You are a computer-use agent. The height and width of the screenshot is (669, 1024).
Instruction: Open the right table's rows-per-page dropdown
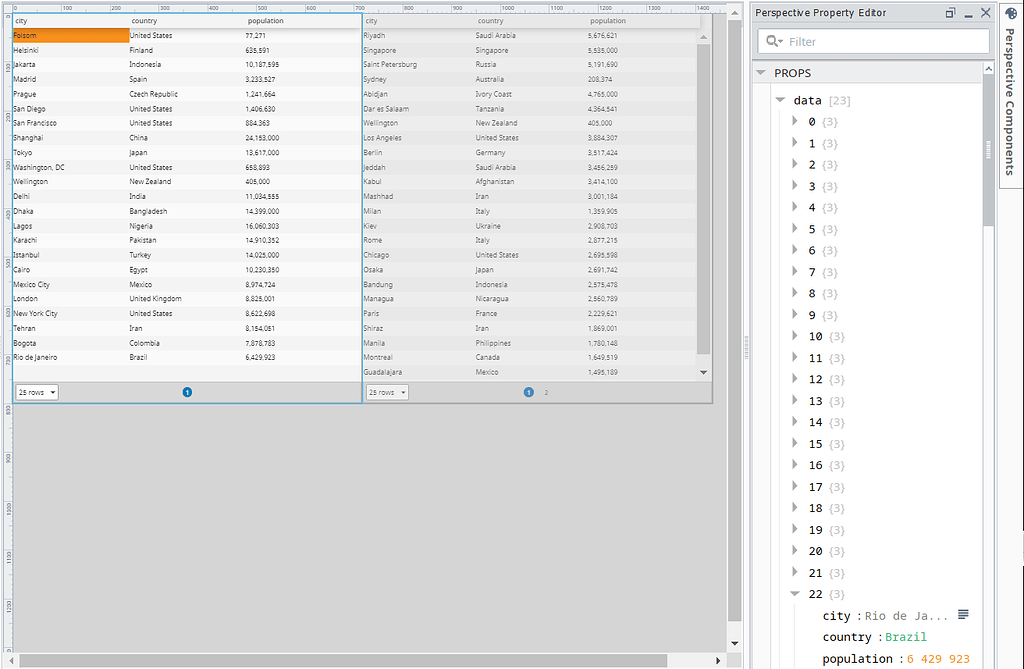(386, 392)
